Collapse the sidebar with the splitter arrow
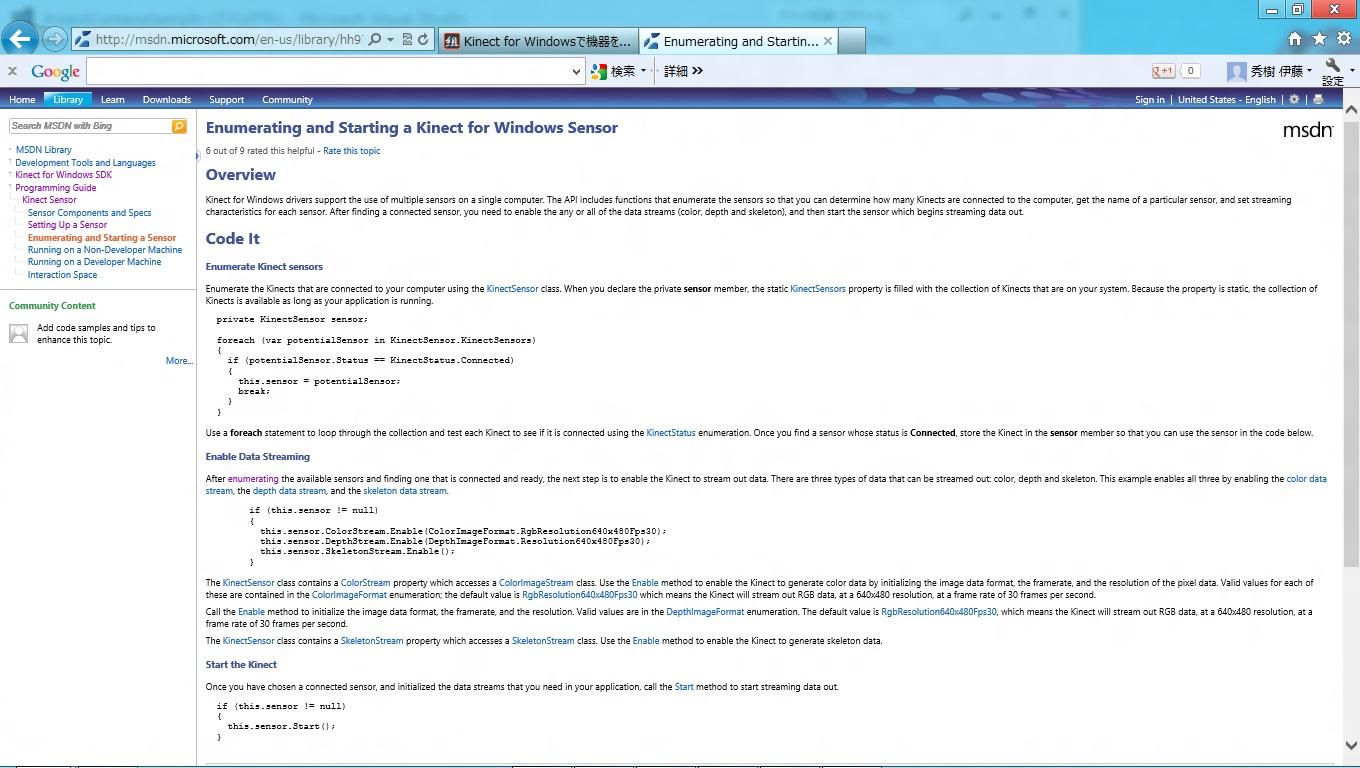The image size is (1360, 768). coord(197,156)
